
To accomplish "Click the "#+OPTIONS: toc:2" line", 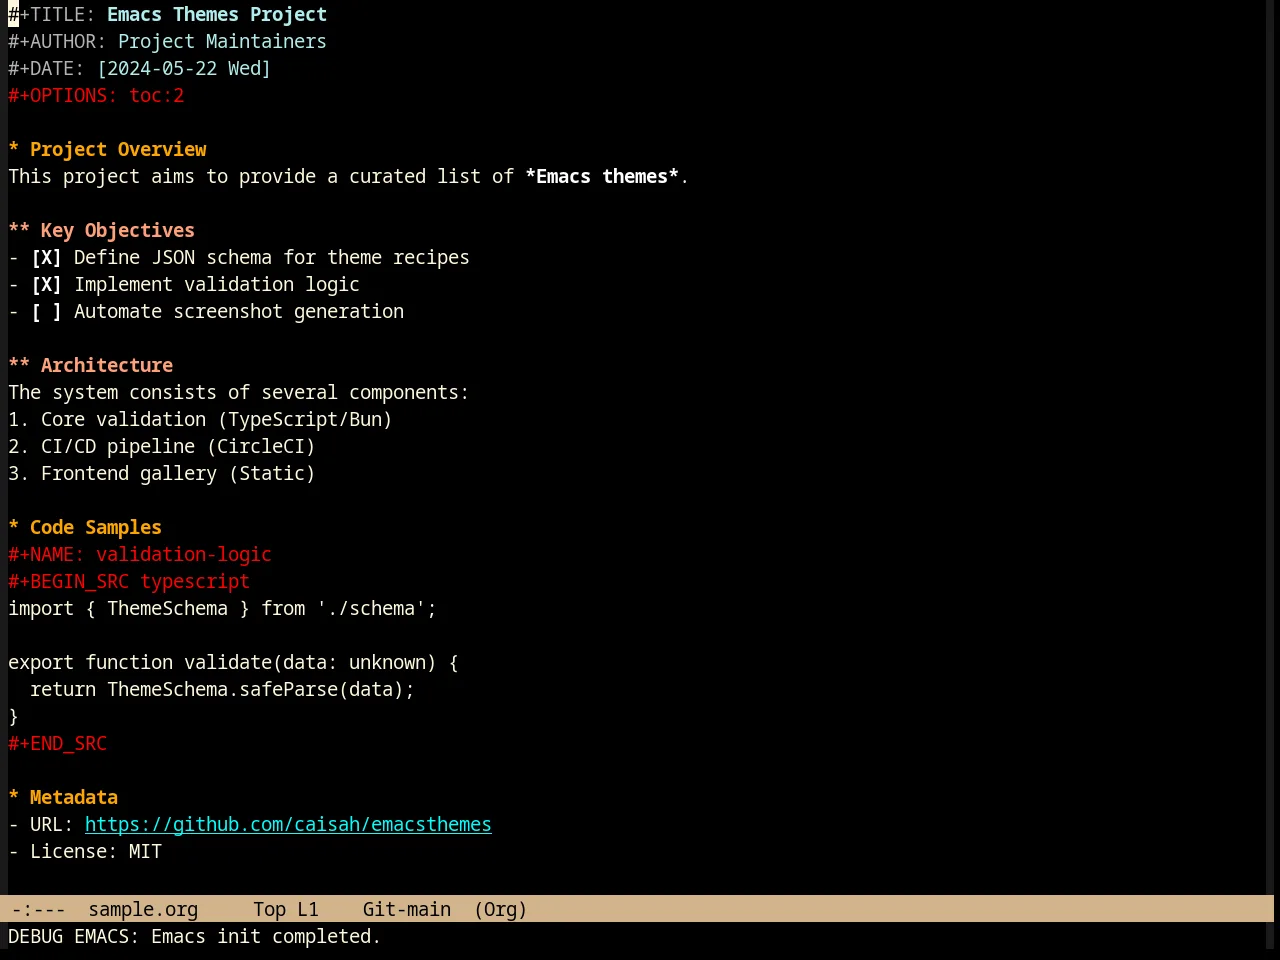I will coord(96,95).
